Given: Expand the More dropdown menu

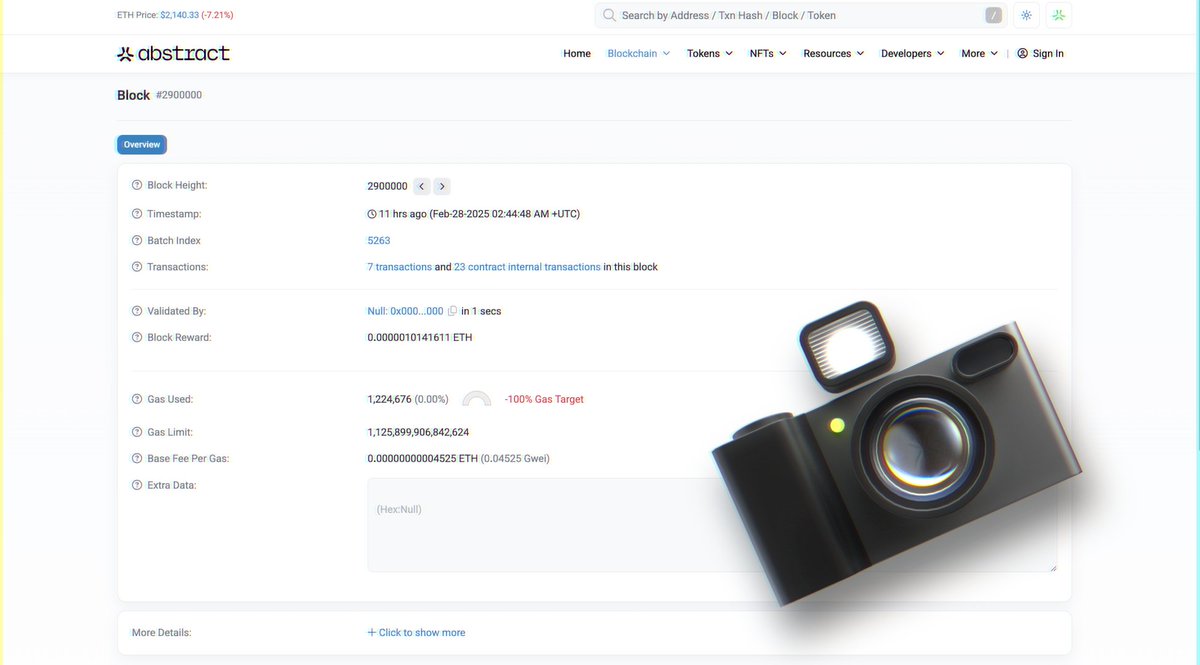Looking at the screenshot, I should pyautogui.click(x=980, y=53).
